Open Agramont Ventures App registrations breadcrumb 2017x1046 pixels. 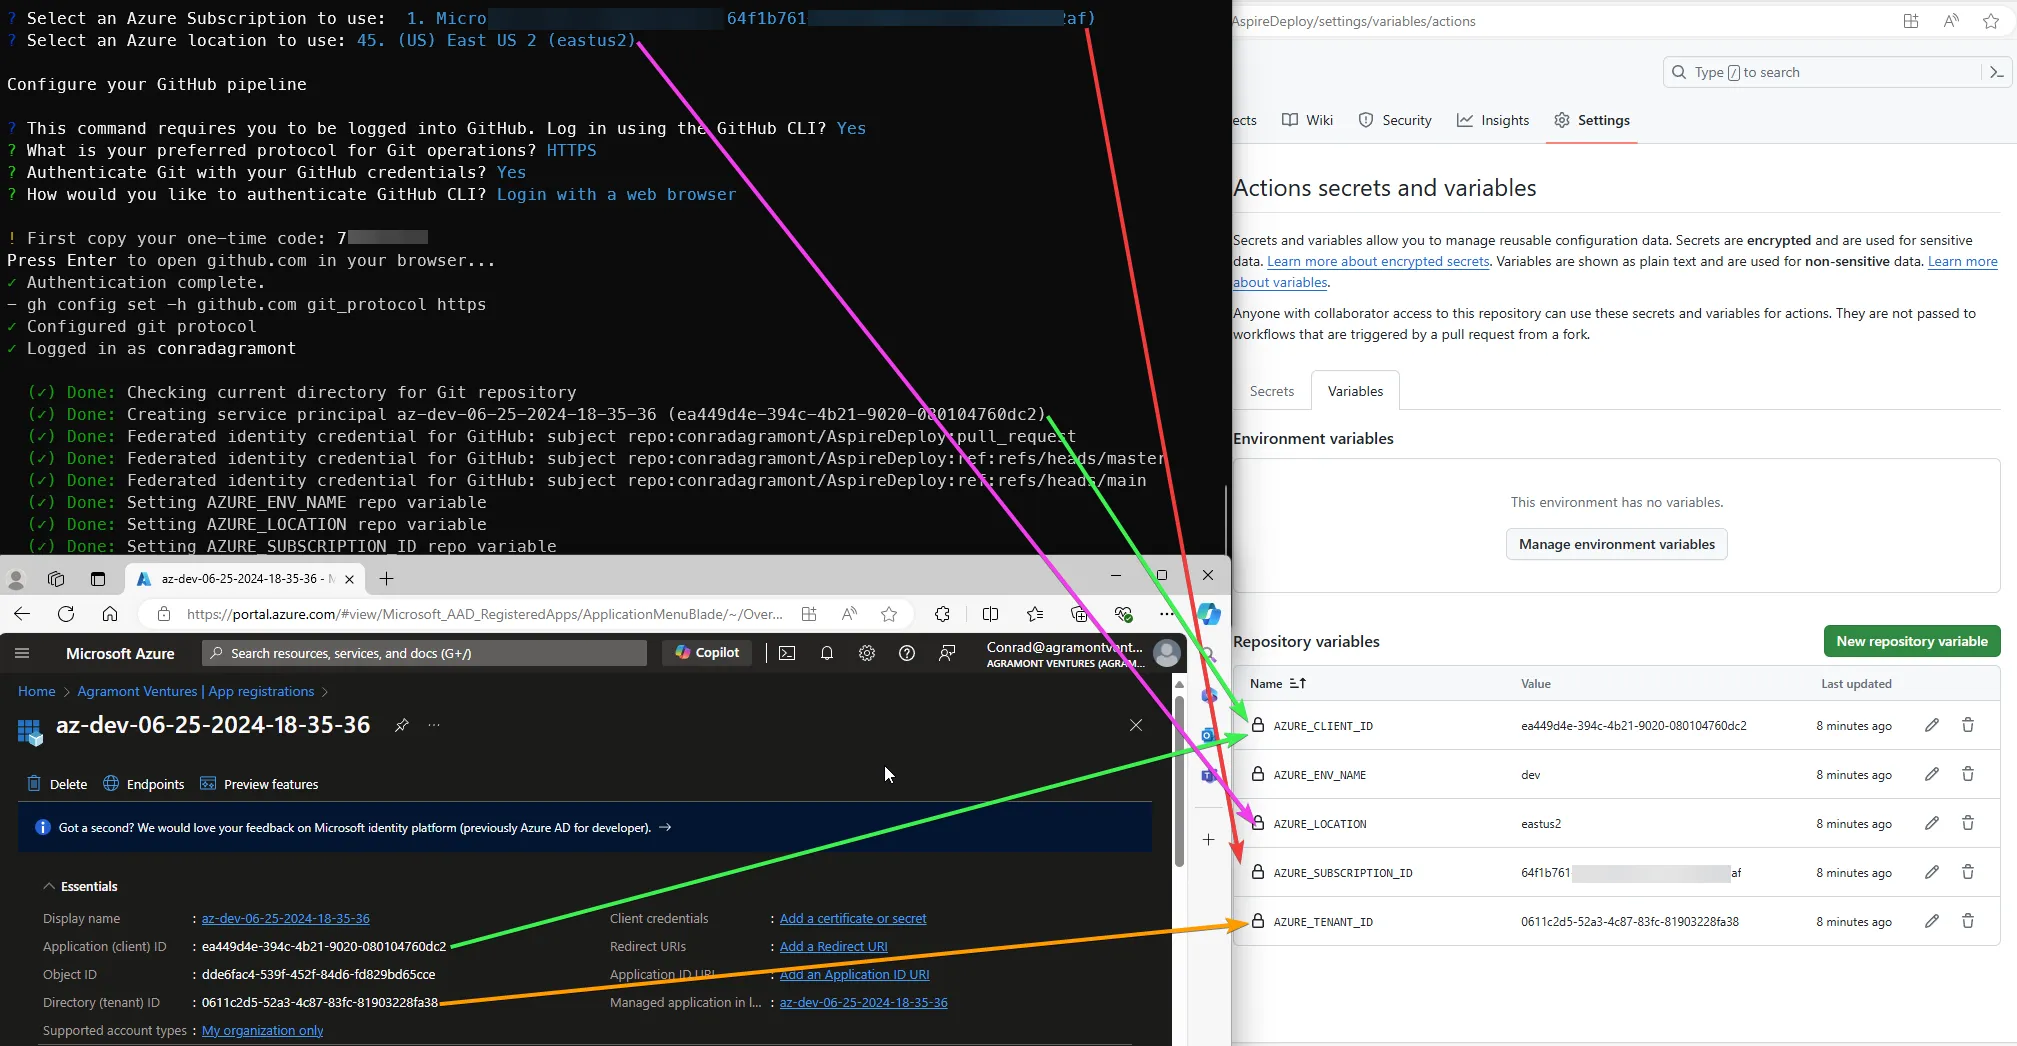tap(196, 691)
